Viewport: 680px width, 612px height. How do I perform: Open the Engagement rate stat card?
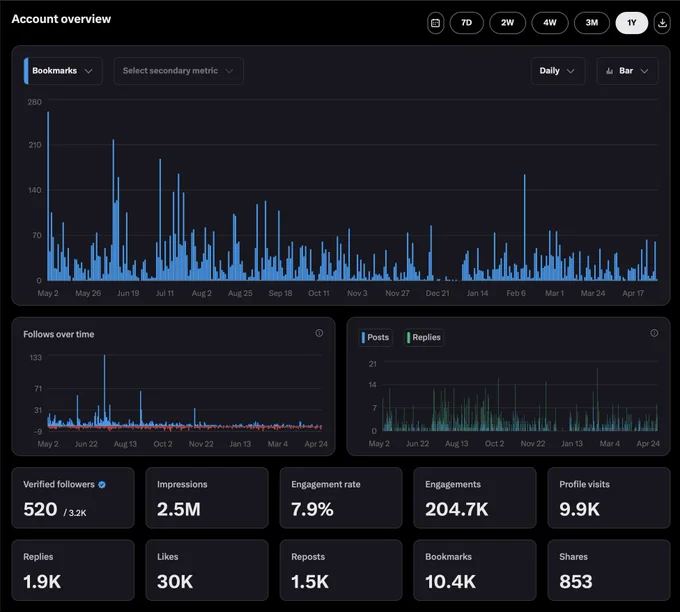[x=341, y=497]
